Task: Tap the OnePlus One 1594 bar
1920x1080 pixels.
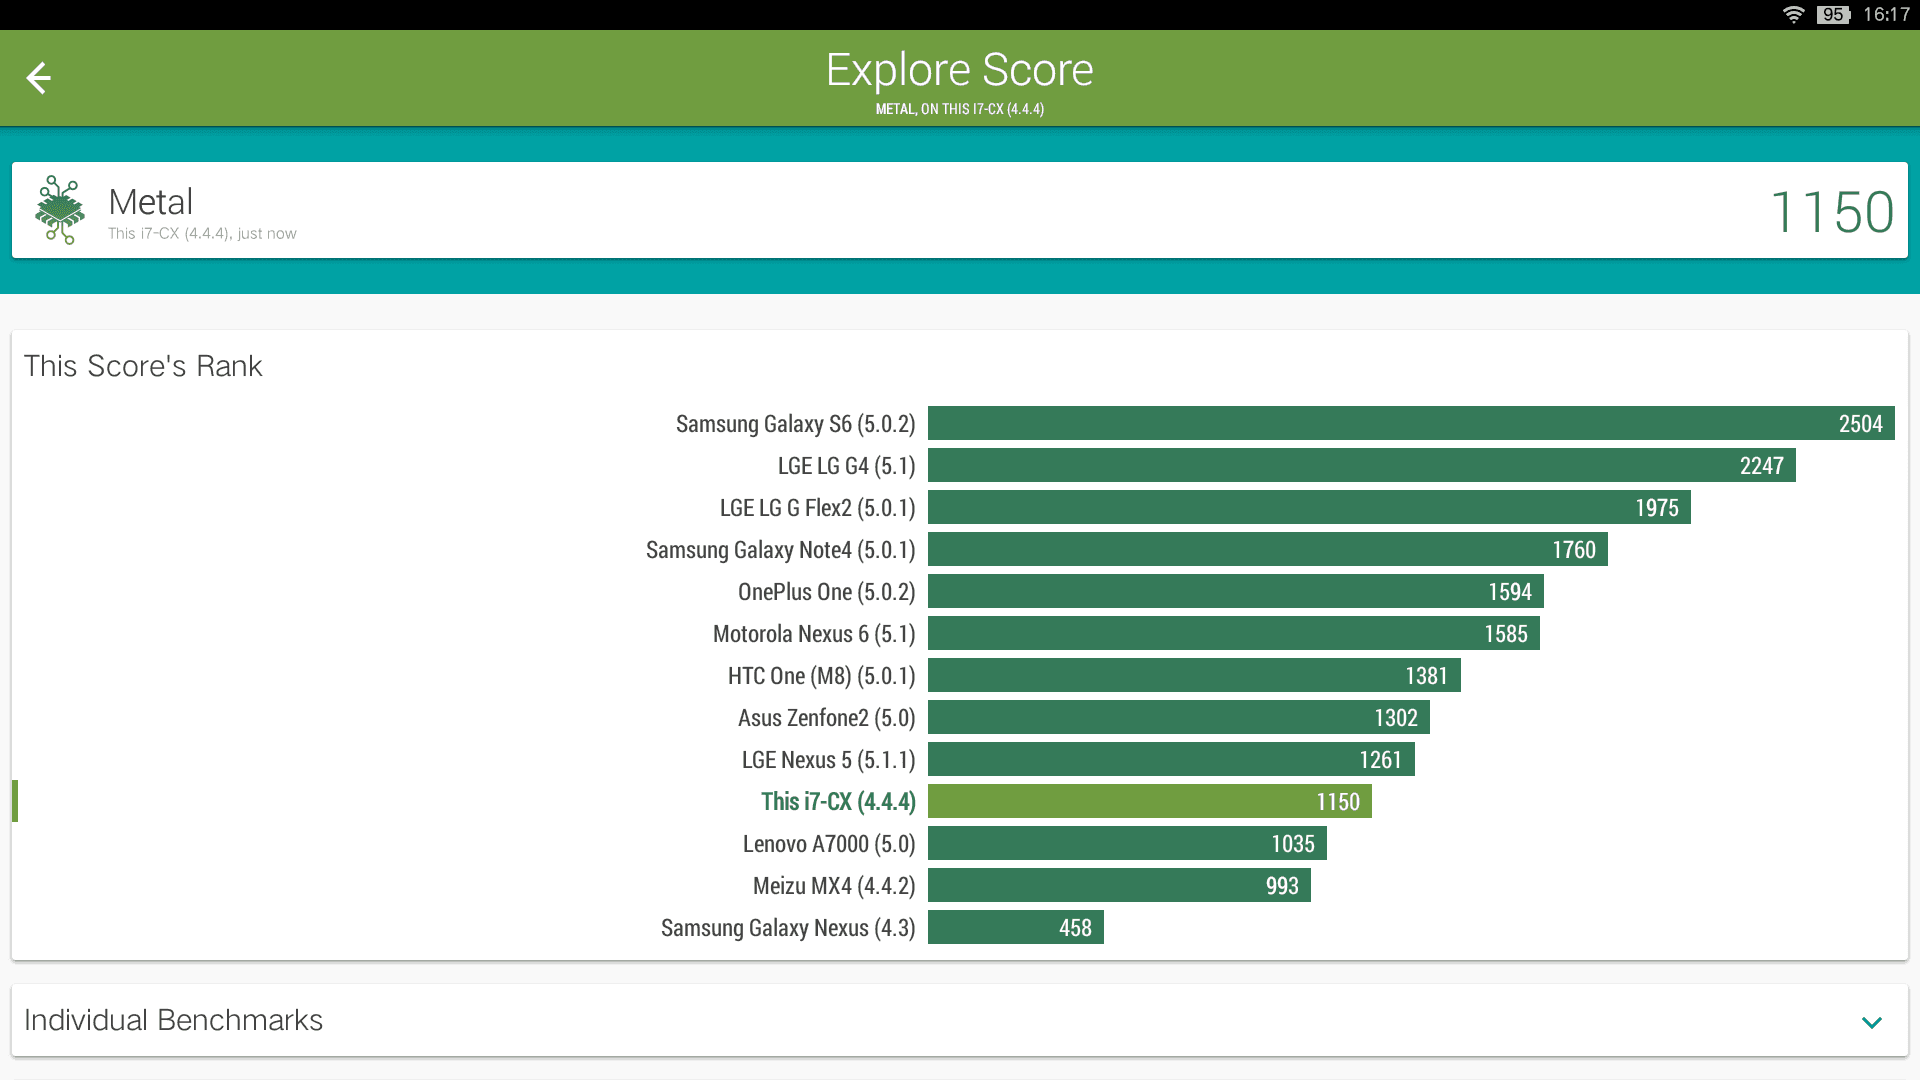Action: pyautogui.click(x=1236, y=591)
